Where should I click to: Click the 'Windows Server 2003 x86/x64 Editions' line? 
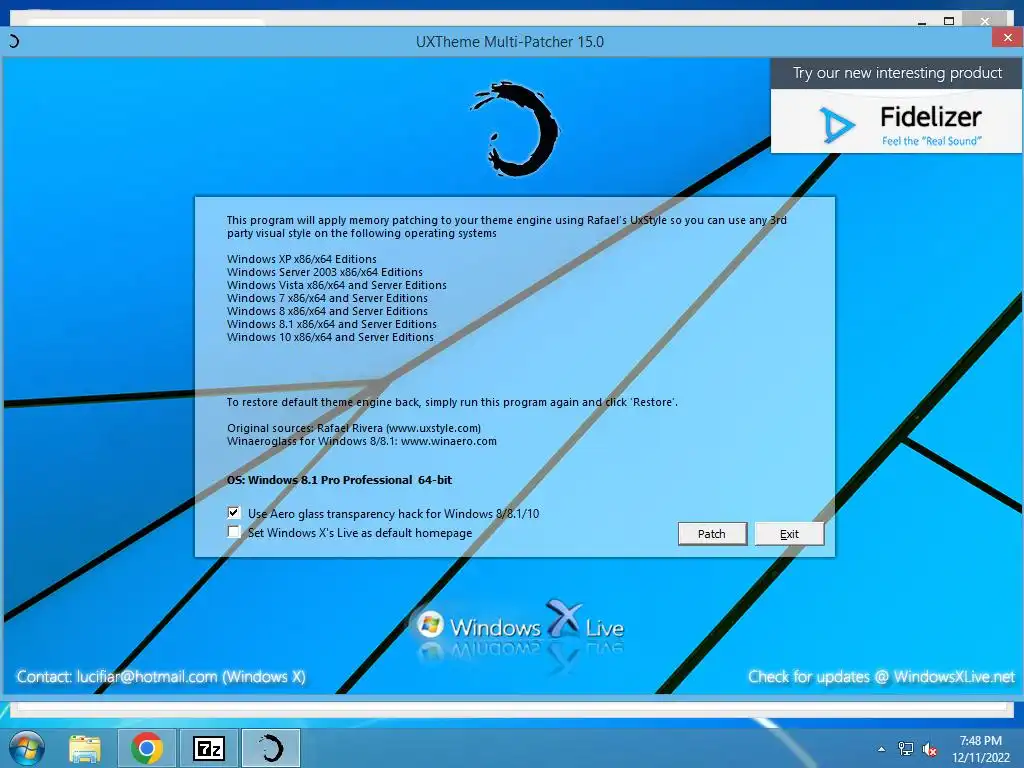325,272
